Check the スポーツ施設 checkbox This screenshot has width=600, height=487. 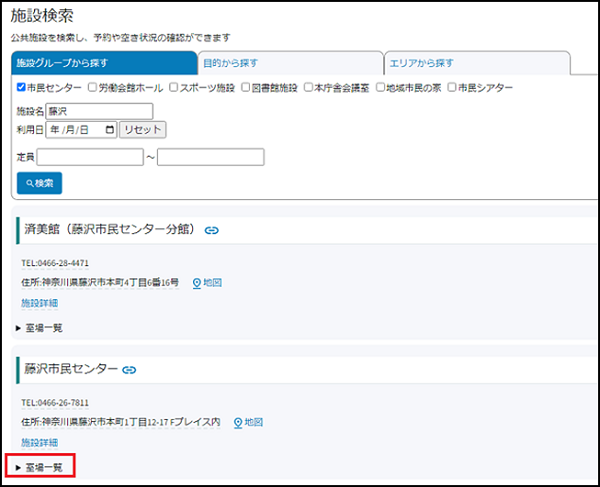pyautogui.click(x=173, y=87)
